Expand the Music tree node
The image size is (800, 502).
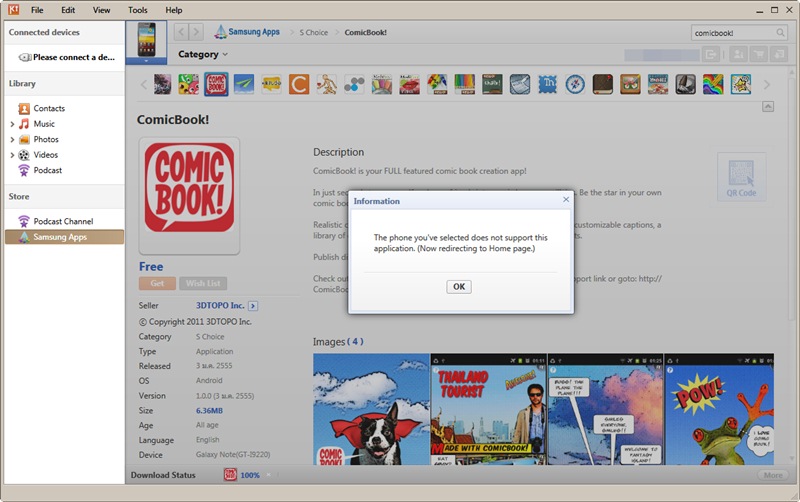(x=12, y=124)
